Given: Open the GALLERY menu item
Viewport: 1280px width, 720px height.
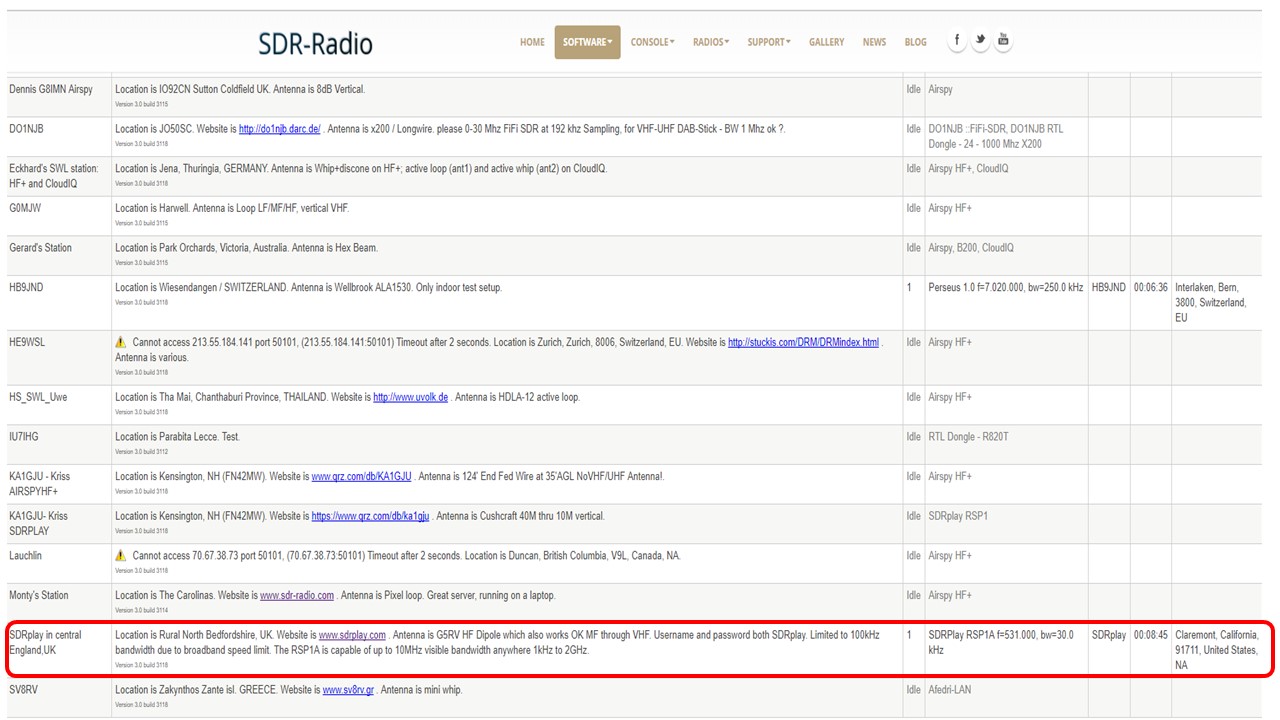Looking at the screenshot, I should click(826, 42).
